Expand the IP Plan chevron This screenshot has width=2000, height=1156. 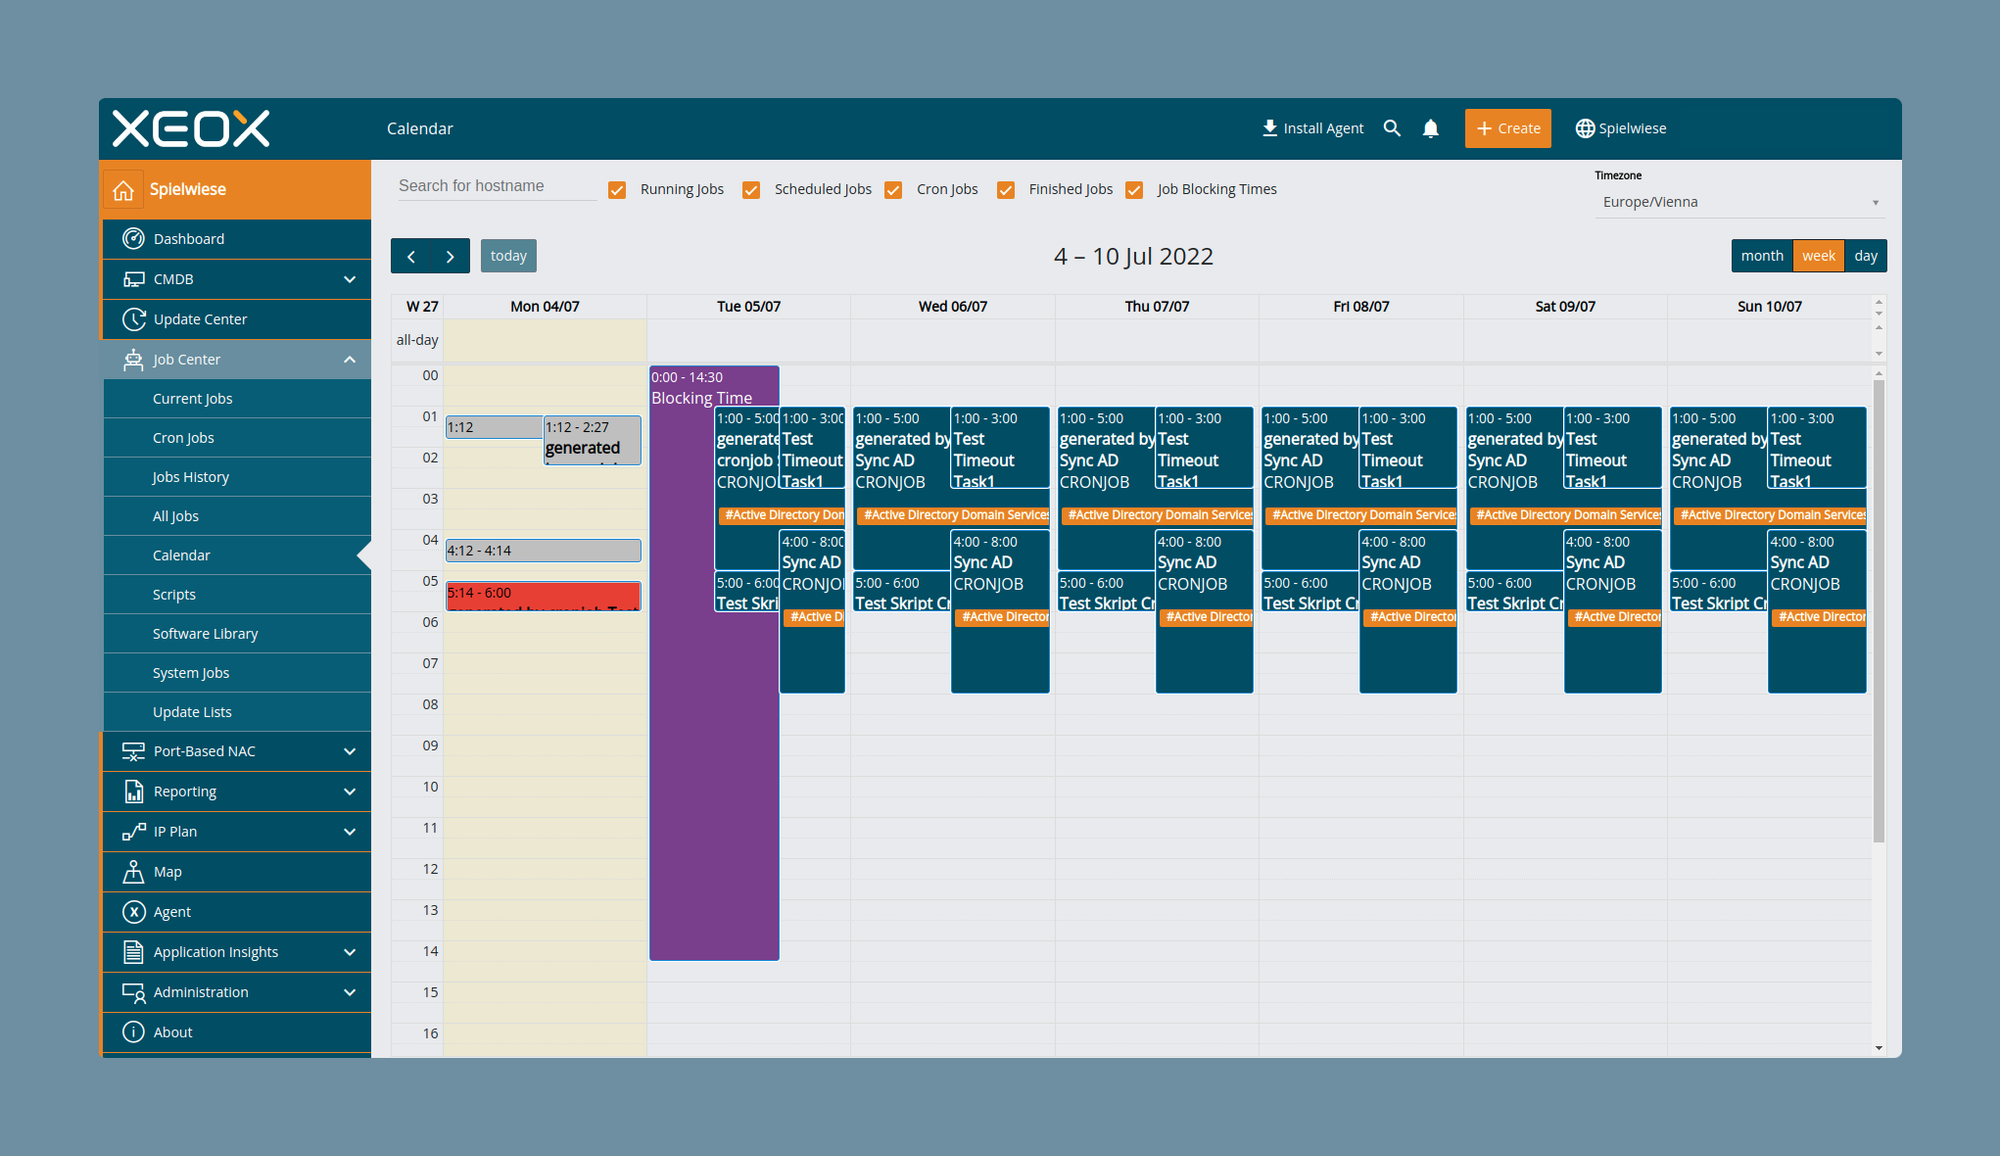point(349,831)
